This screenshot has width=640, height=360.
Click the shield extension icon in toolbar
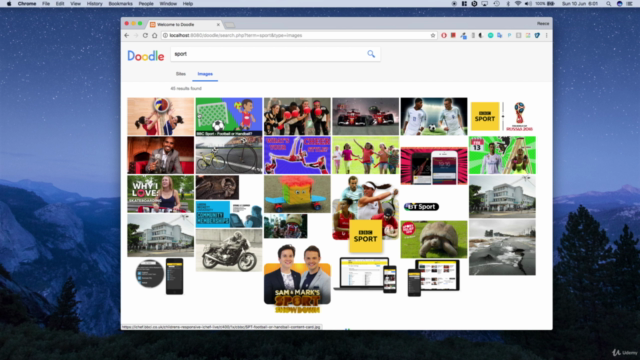coord(537,36)
